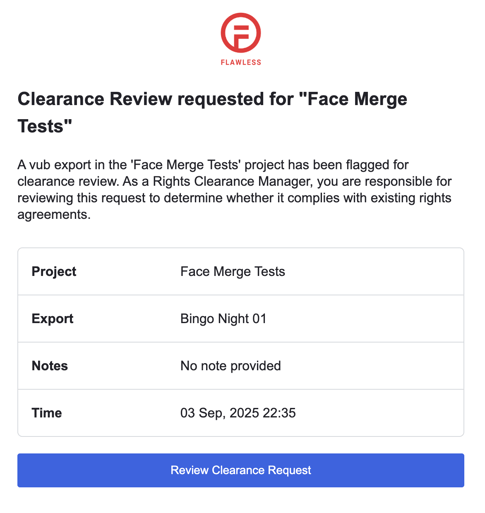Click the red Flawless circular logo icon

(x=241, y=33)
